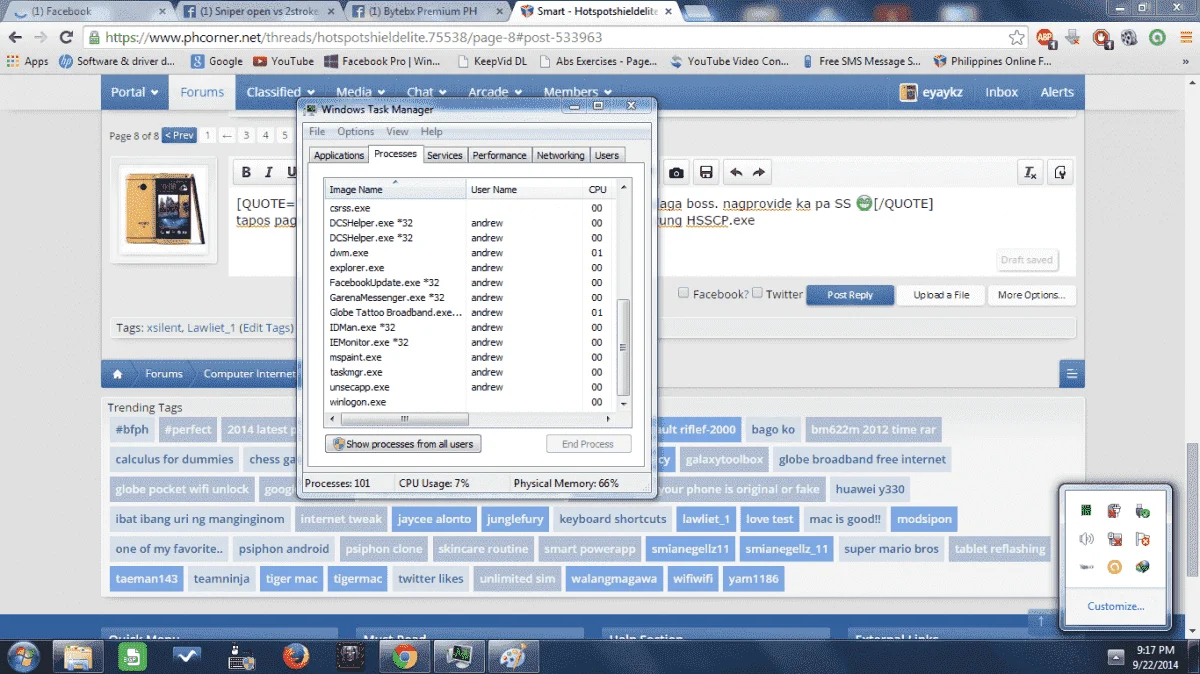1200x674 pixels.
Task: Open the Apps bookmarks shortcut
Action: click(27, 61)
